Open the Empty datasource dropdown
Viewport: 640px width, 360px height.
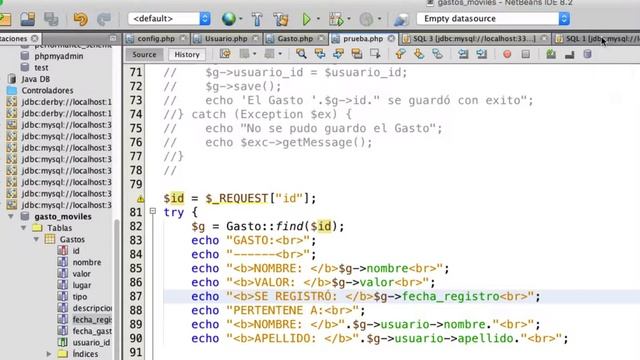(x=493, y=19)
